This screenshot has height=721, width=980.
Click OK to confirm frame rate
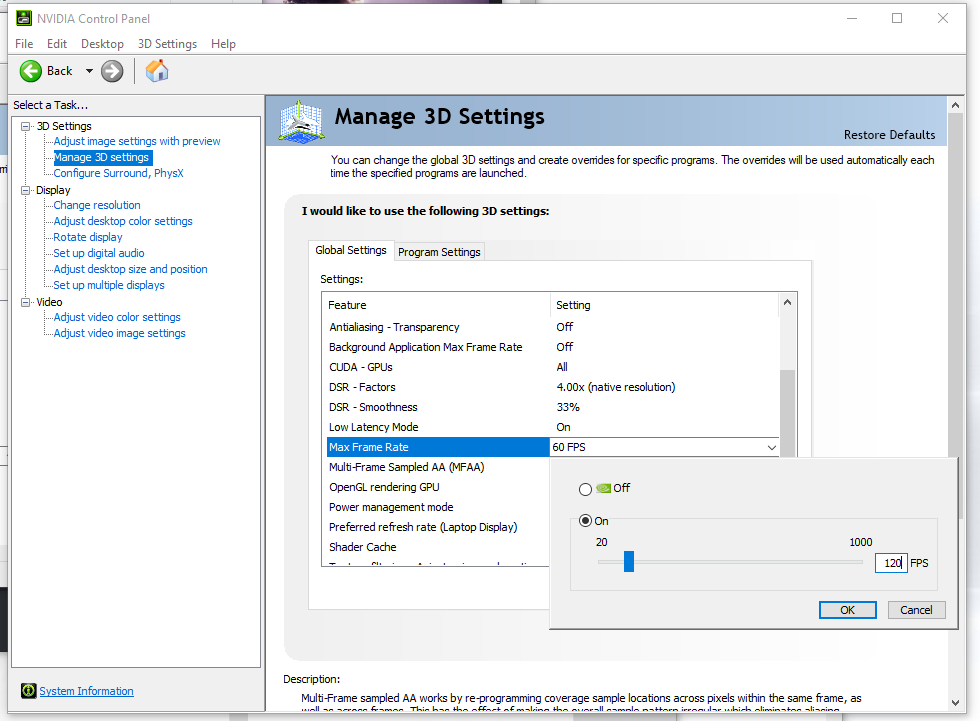click(x=847, y=610)
